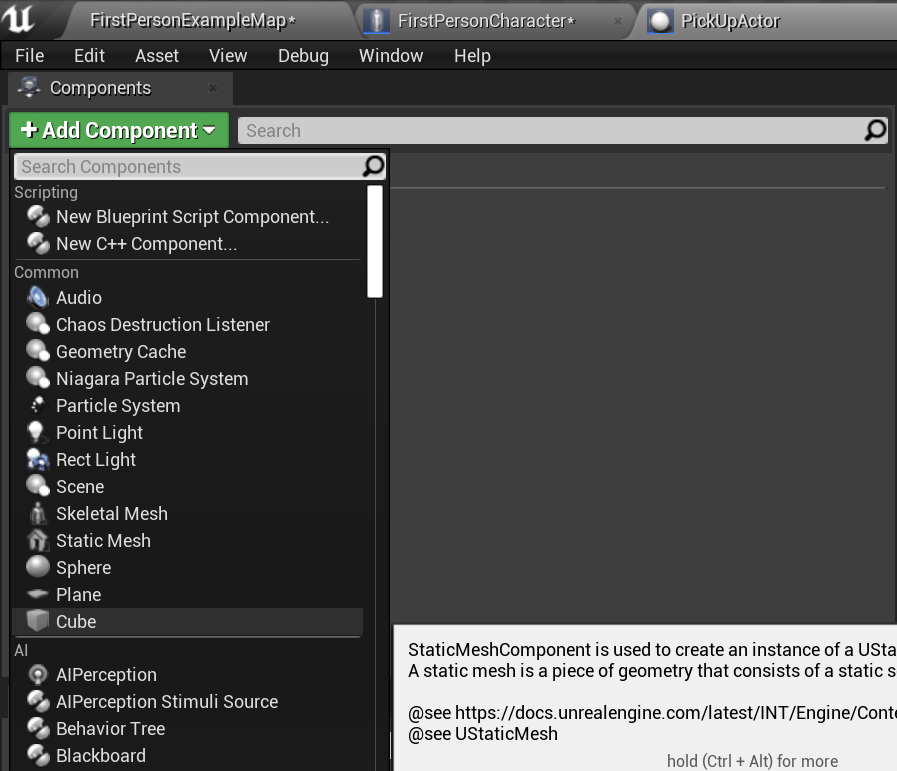Select Plane entry
The width and height of the screenshot is (897, 771).
tap(186, 594)
